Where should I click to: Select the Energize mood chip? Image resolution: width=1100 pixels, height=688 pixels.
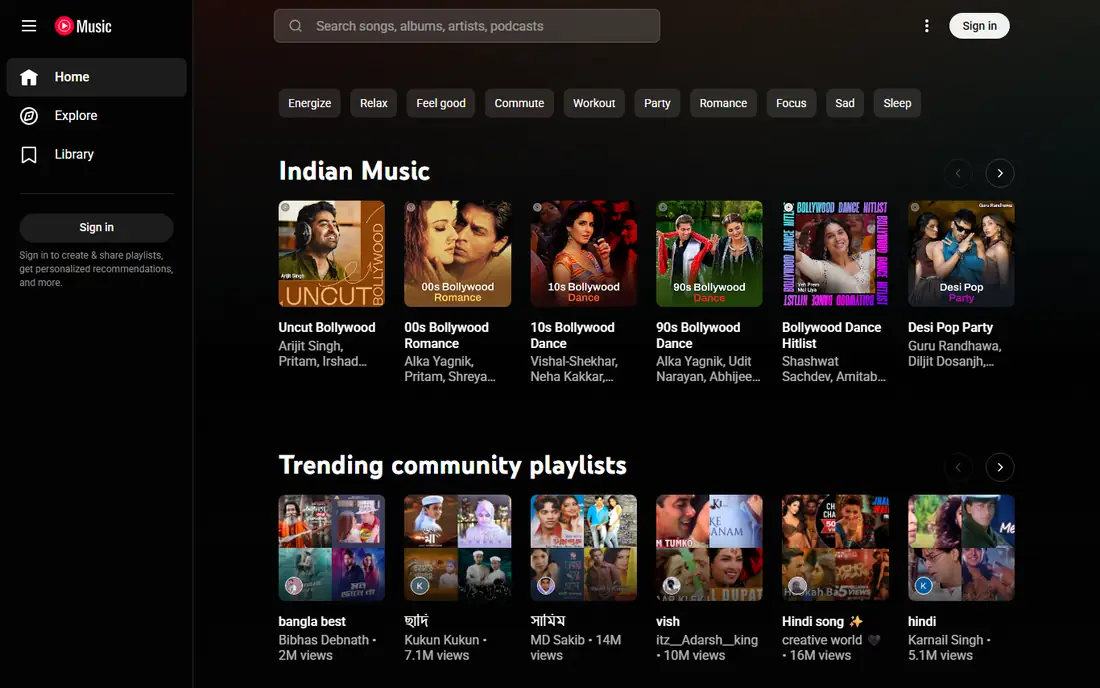[309, 103]
